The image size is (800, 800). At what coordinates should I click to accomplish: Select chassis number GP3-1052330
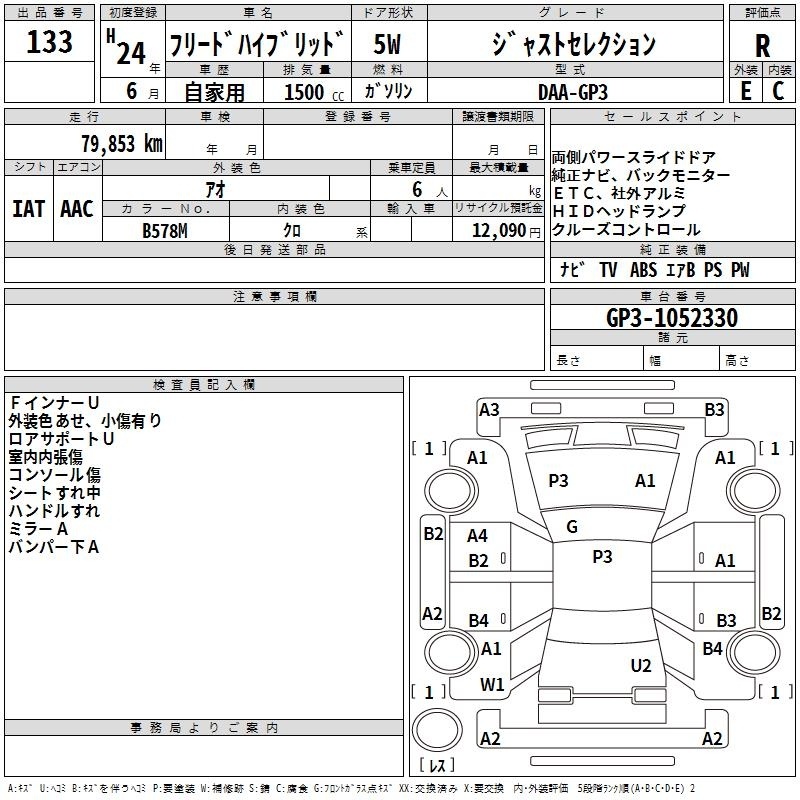click(672, 318)
